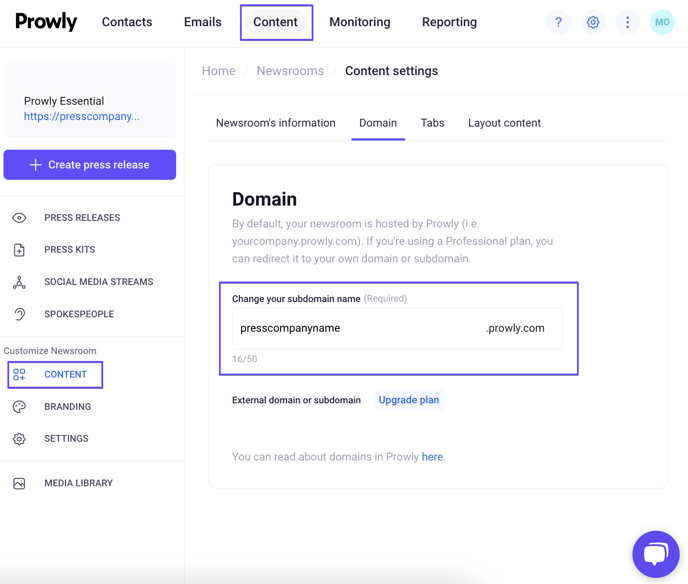Click the Customize Newsroom section label
Viewport: 688px width, 584px height.
point(50,351)
